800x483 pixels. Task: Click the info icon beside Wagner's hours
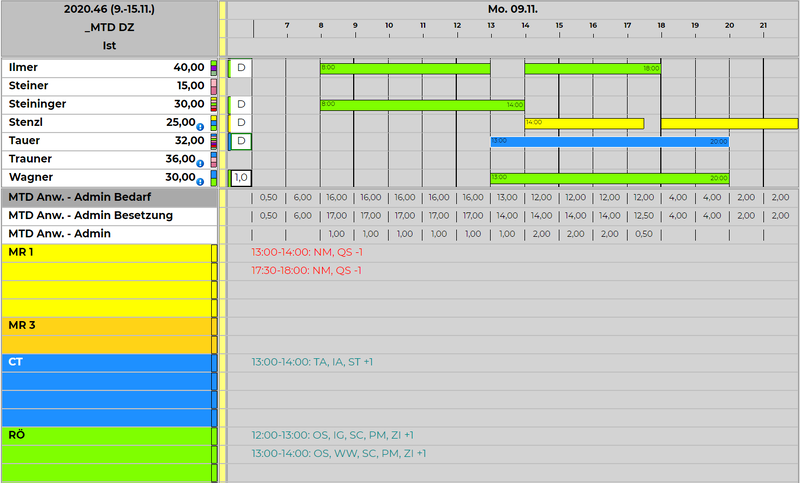click(201, 181)
